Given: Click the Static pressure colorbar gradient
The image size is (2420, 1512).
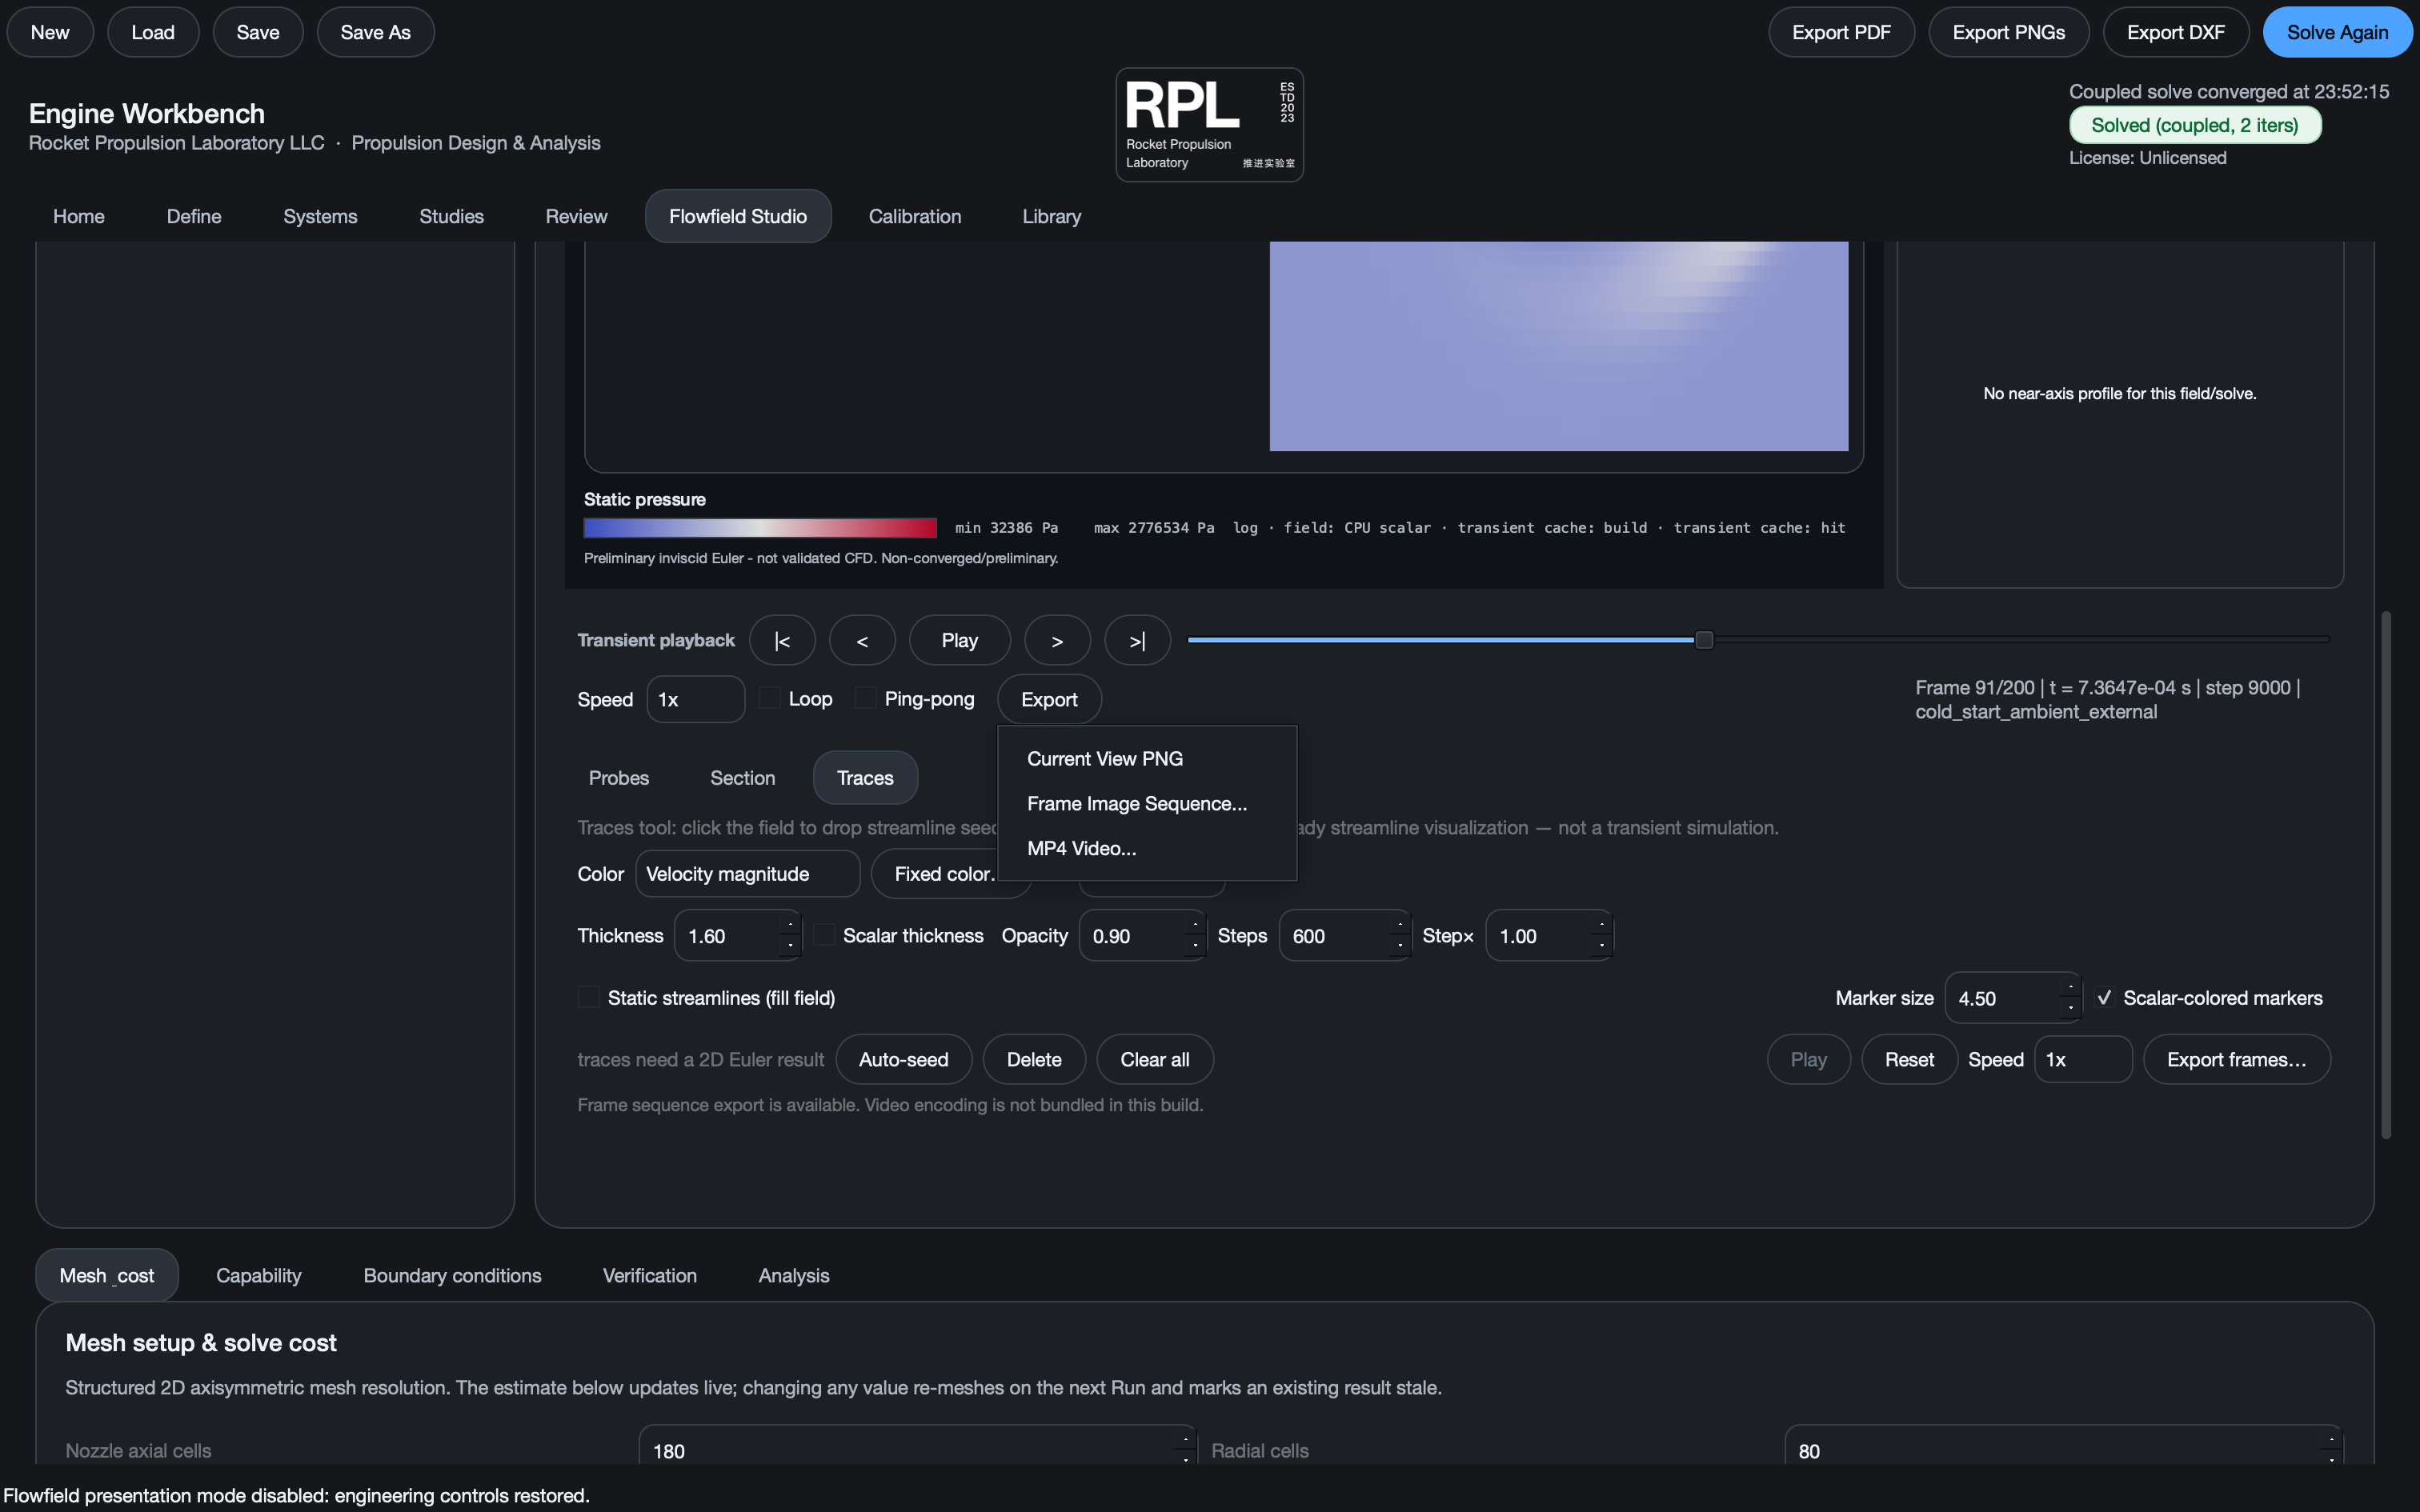Looking at the screenshot, I should 760,528.
